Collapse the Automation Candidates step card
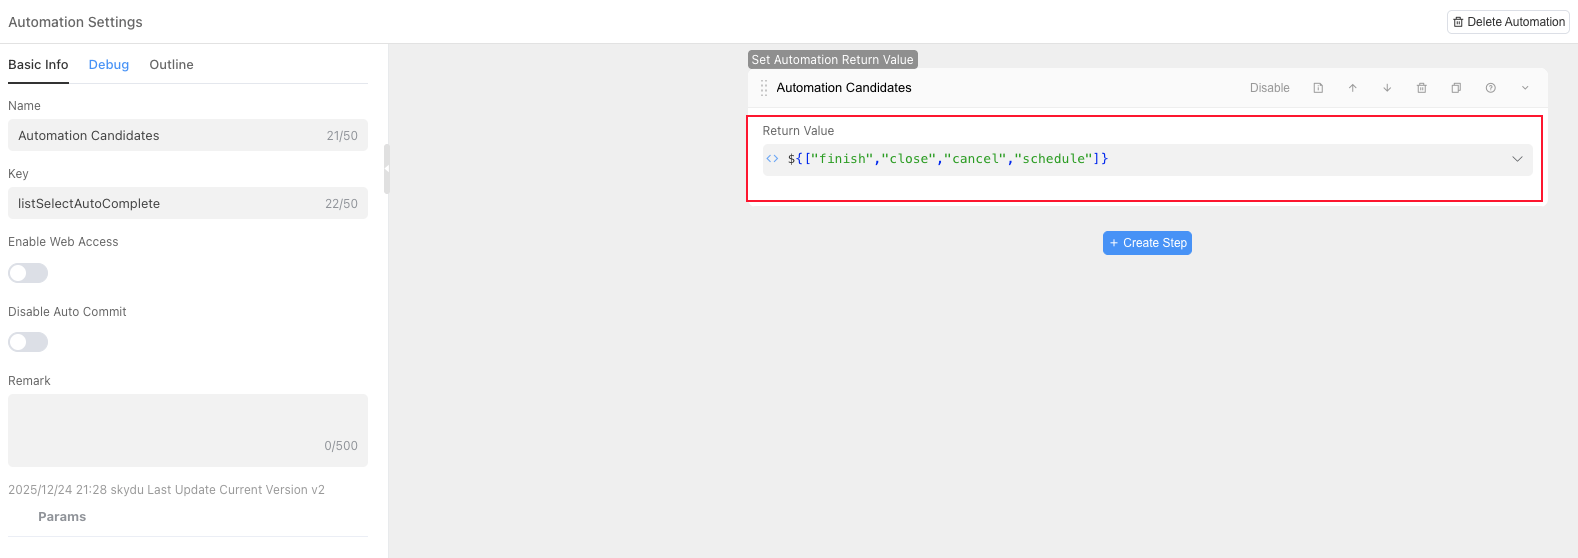 point(1525,88)
